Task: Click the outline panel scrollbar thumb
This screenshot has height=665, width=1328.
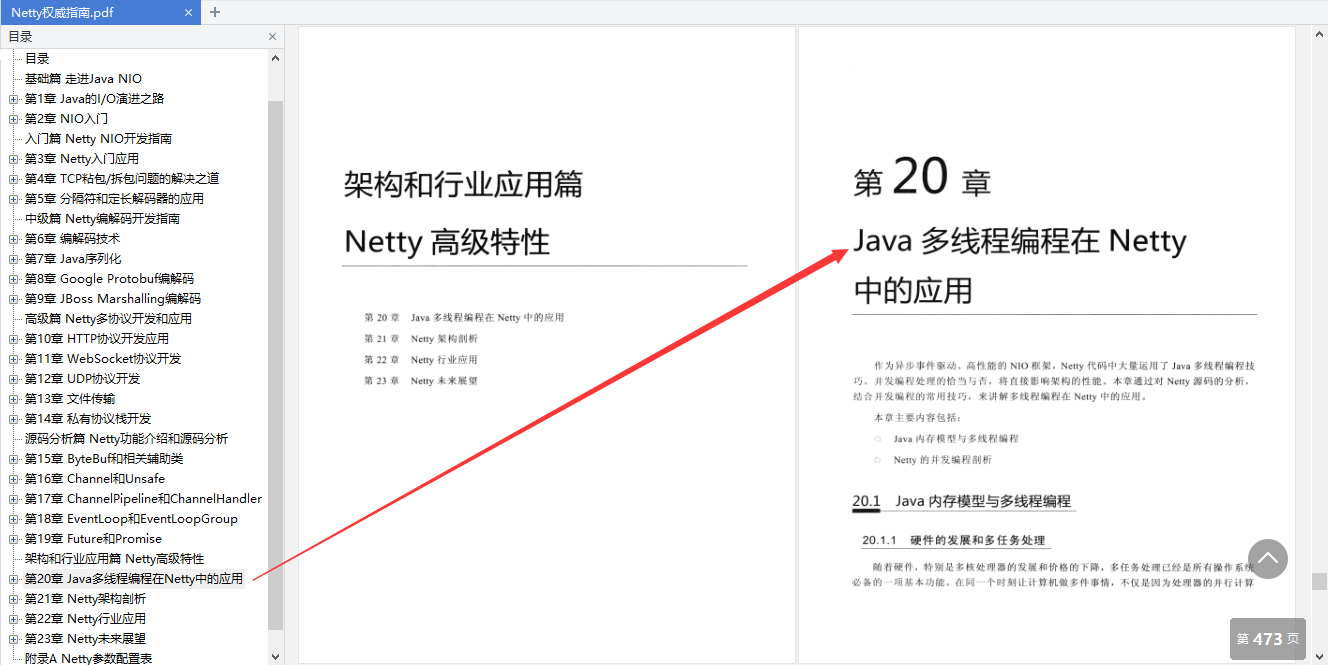Action: 276,365
